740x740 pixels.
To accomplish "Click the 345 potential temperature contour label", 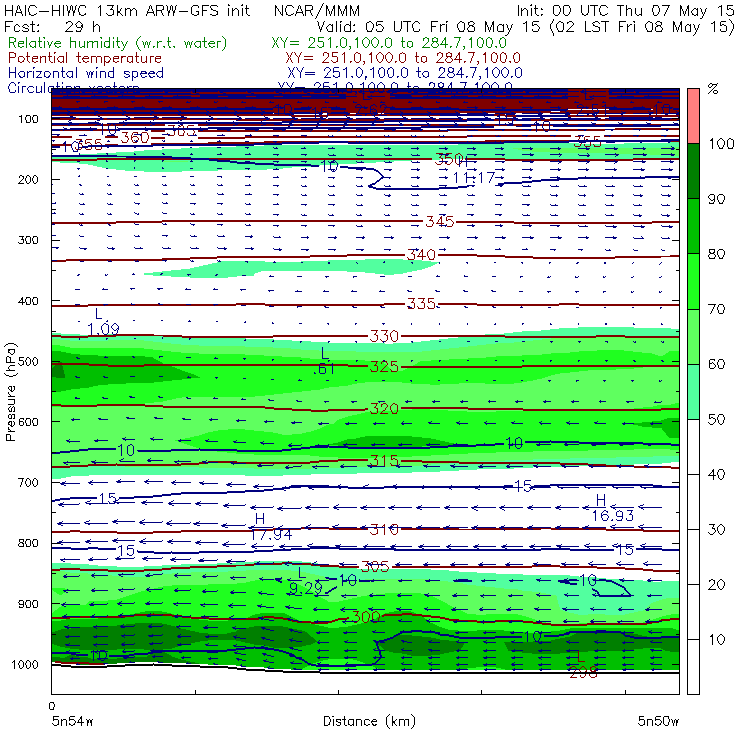I will click(440, 221).
